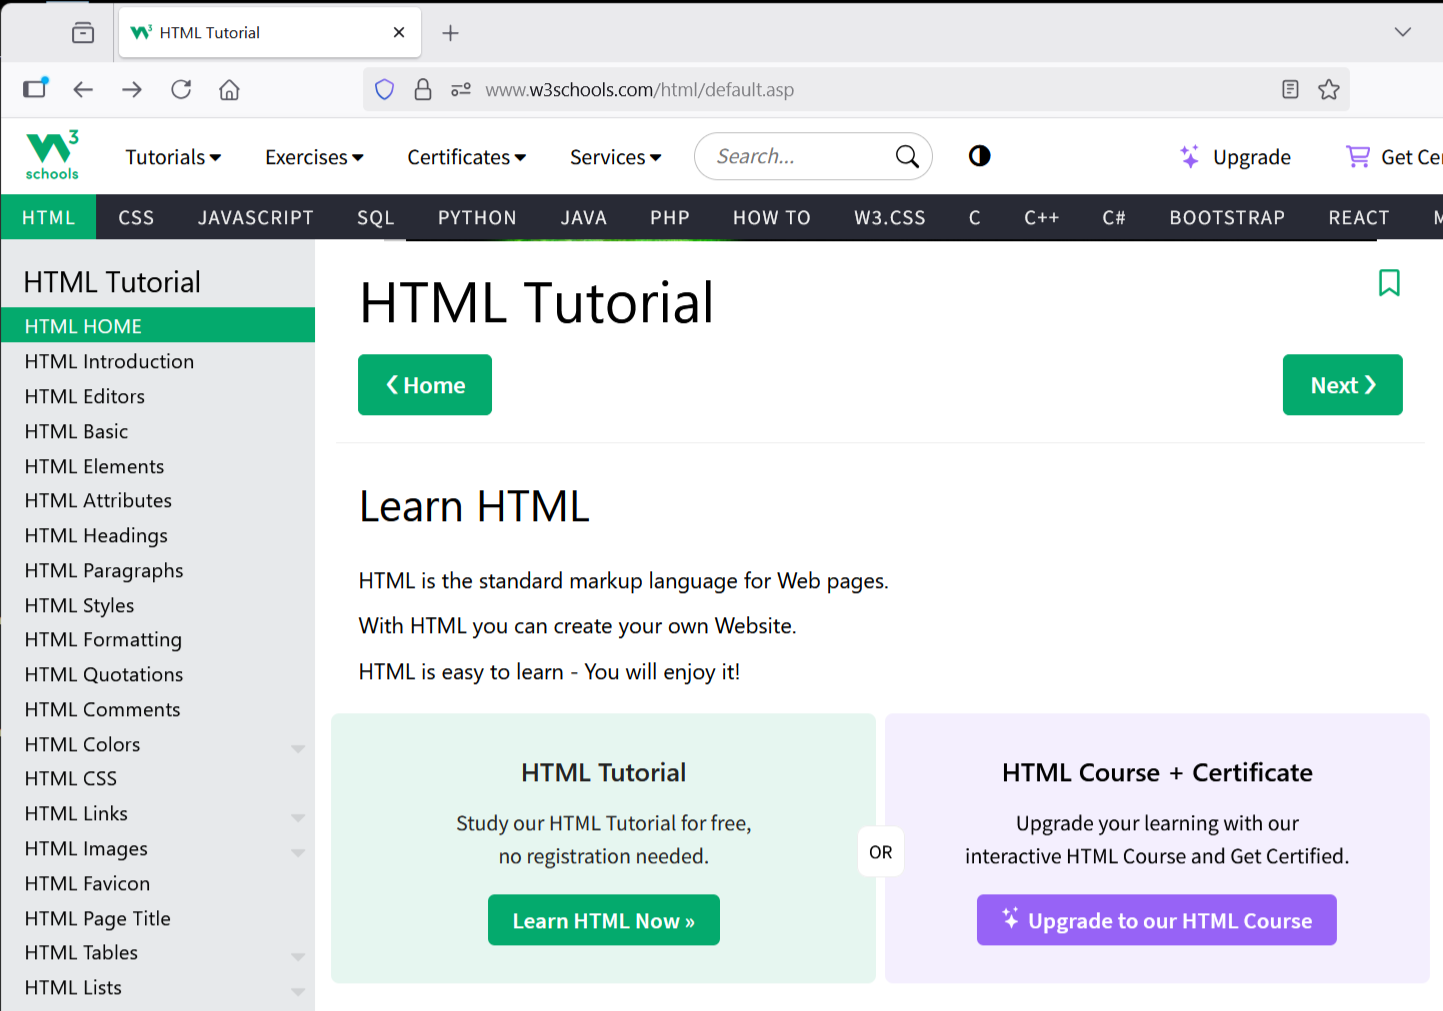Viewport: 1443px width, 1011px height.
Task: Click the green Next button
Action: point(1343,385)
